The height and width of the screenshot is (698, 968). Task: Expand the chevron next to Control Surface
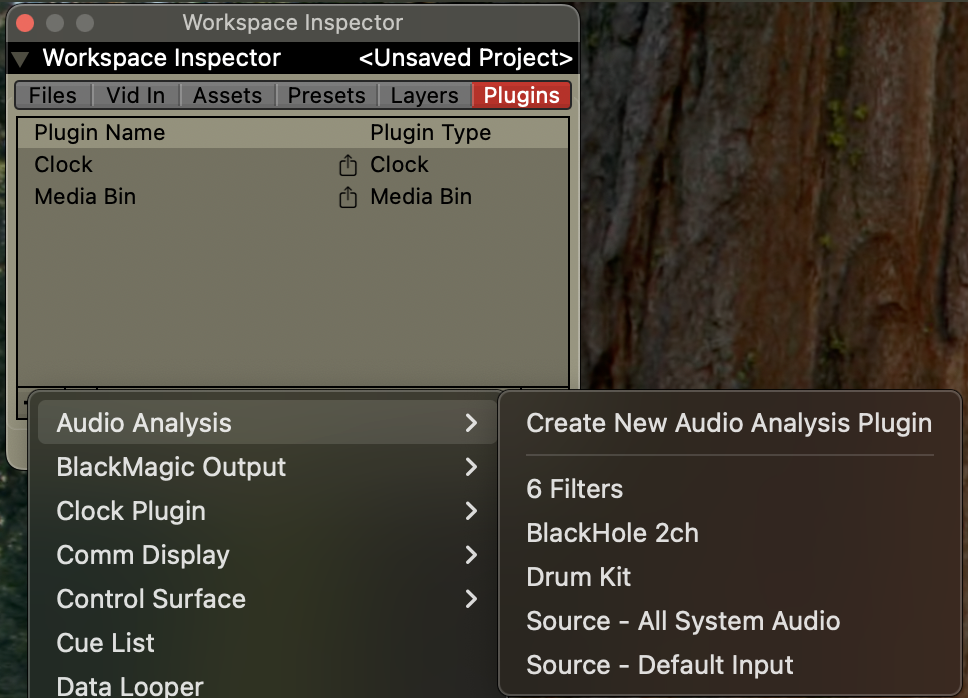click(472, 599)
